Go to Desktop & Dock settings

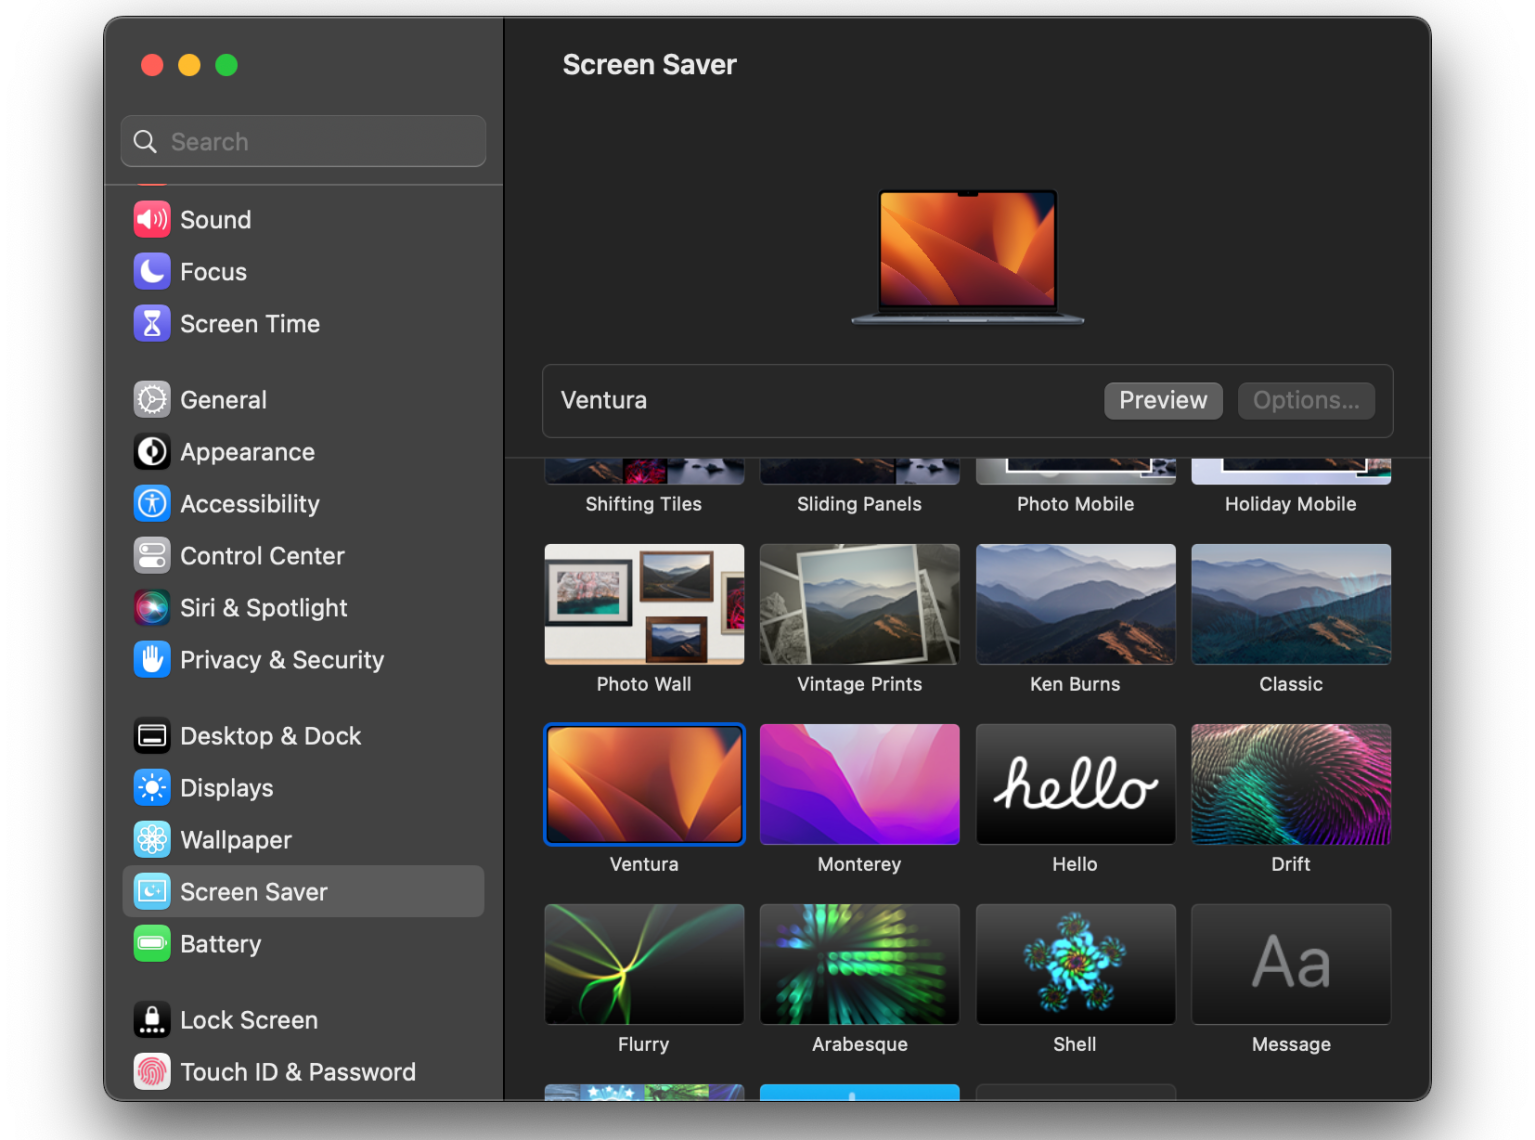pos(270,736)
